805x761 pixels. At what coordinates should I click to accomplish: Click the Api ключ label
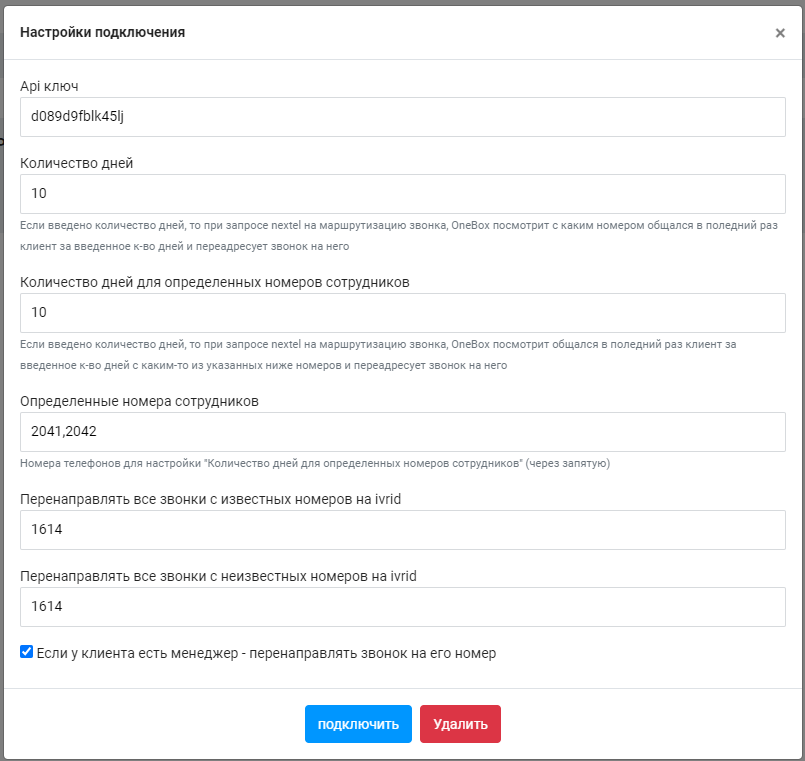coord(49,86)
